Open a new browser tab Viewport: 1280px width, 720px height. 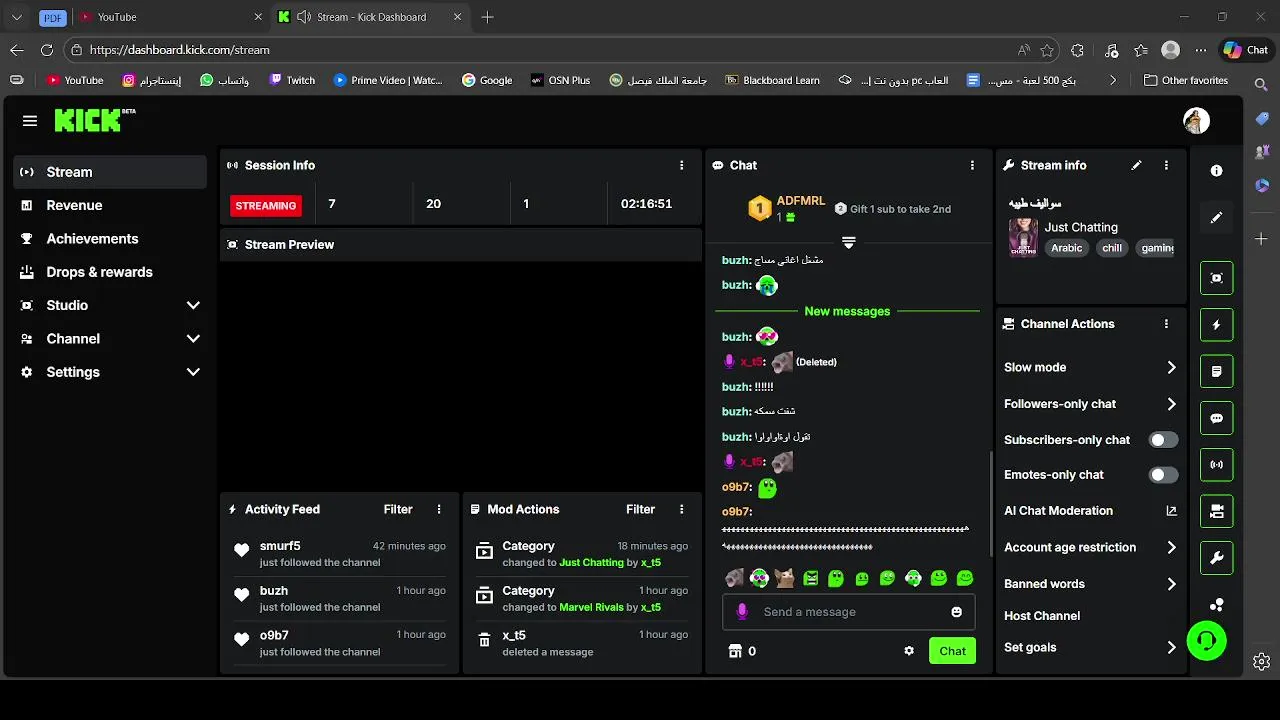(x=487, y=17)
